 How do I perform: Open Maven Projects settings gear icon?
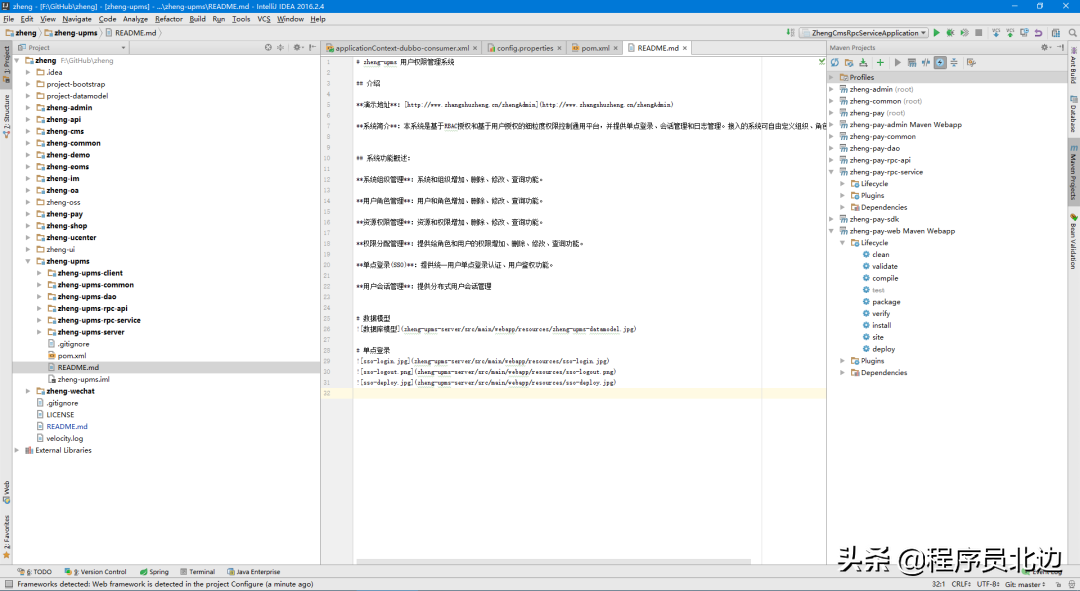(971, 62)
